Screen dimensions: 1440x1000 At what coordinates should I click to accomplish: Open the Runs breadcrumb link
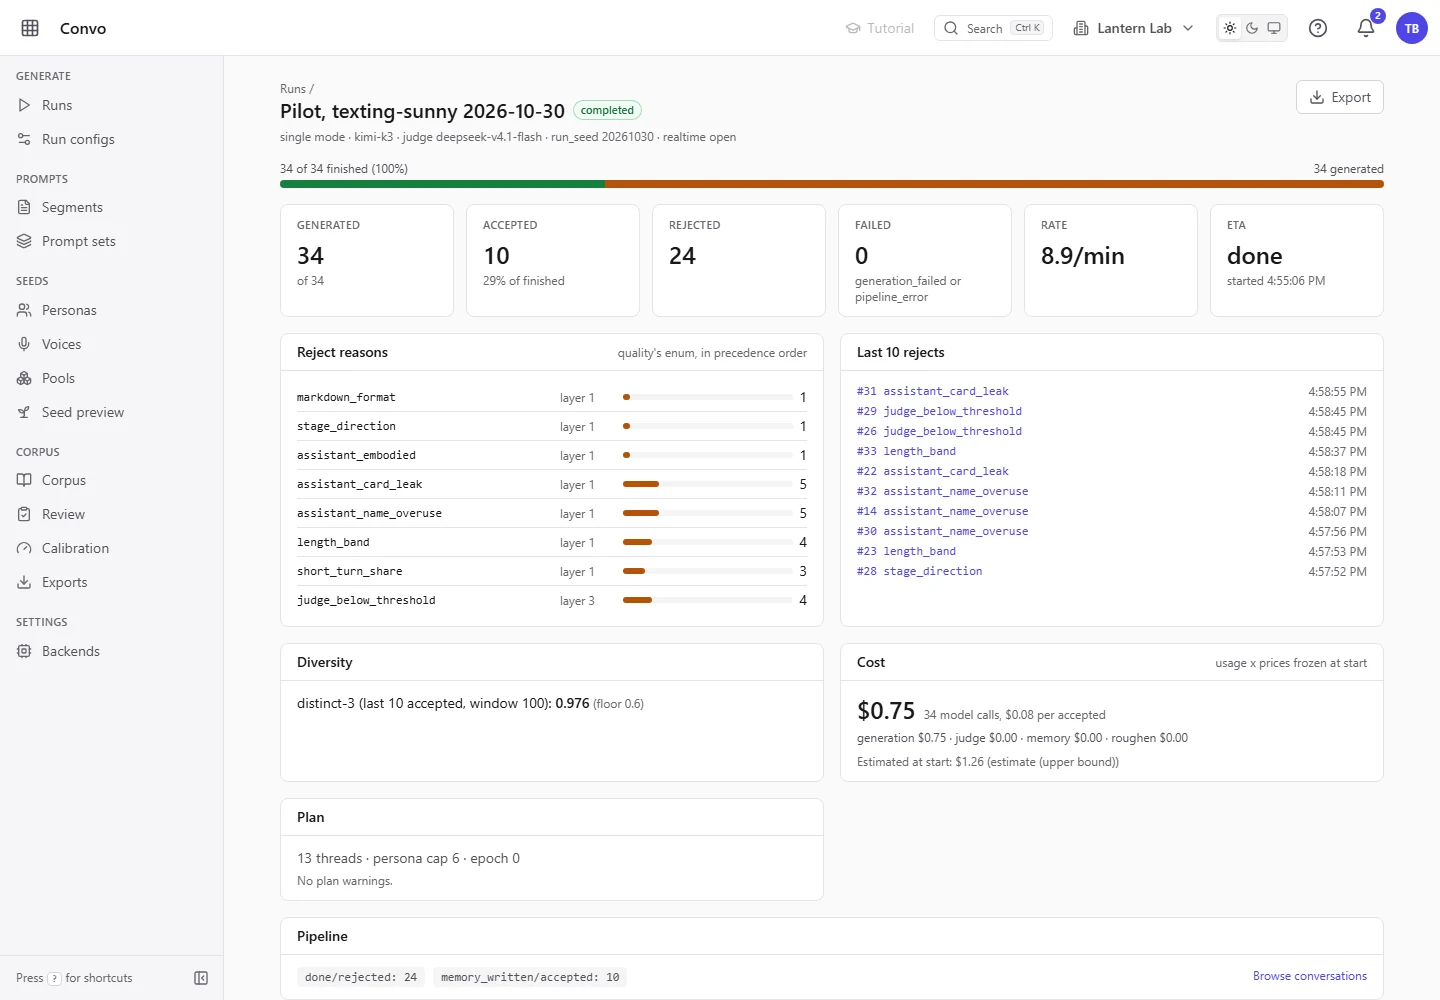(x=293, y=89)
